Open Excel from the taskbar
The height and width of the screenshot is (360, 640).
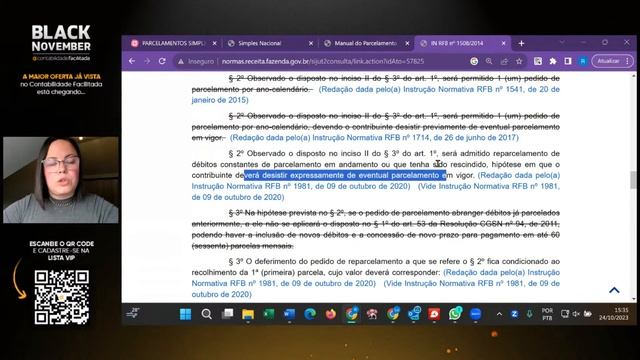tap(269, 314)
